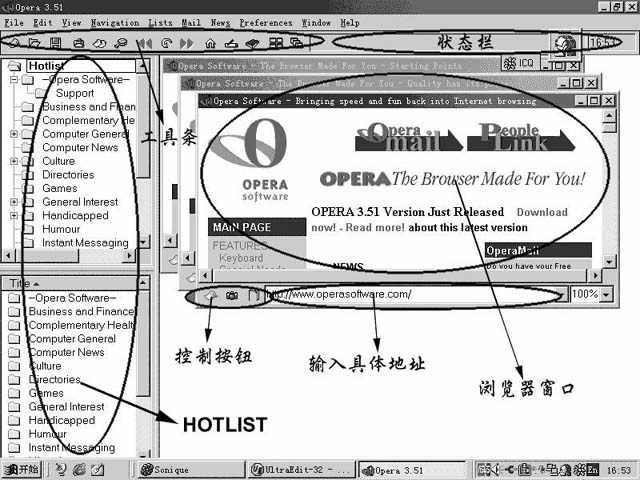Switch to Sonique in the taskbar

pyautogui.click(x=191, y=470)
